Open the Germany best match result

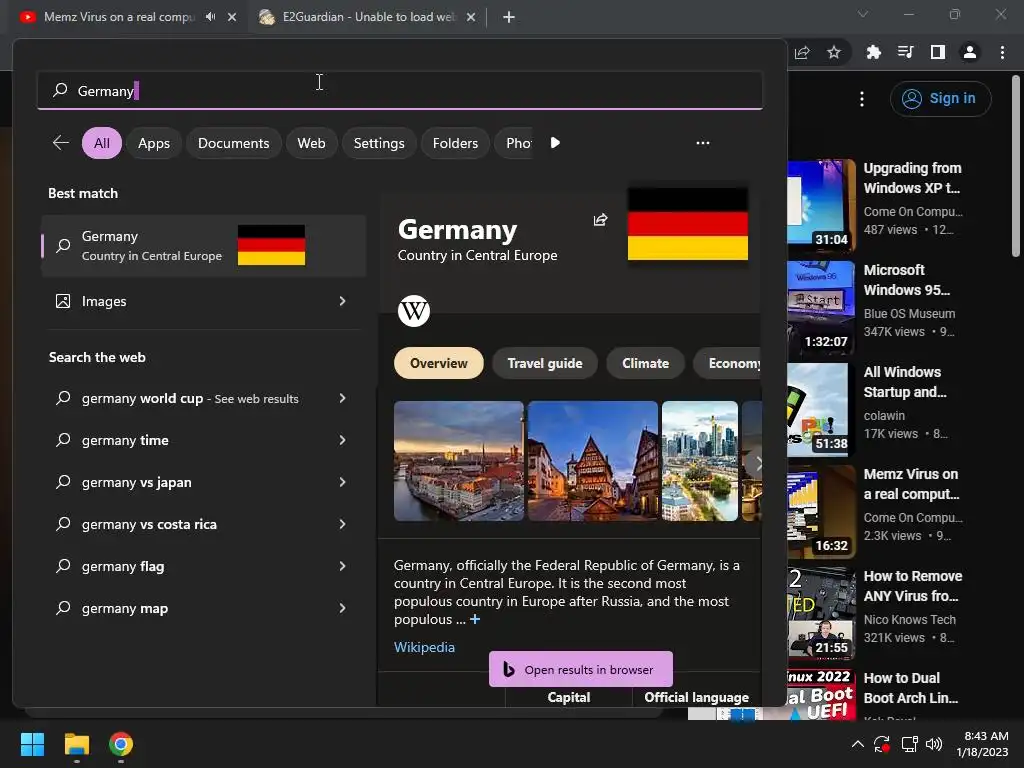point(204,246)
